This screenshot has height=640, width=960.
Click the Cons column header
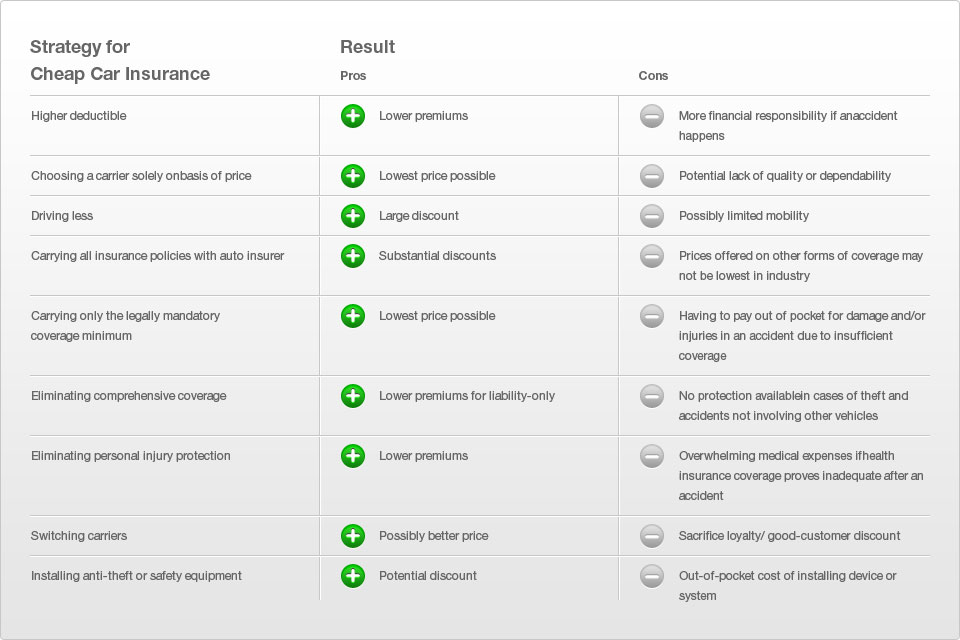point(653,76)
